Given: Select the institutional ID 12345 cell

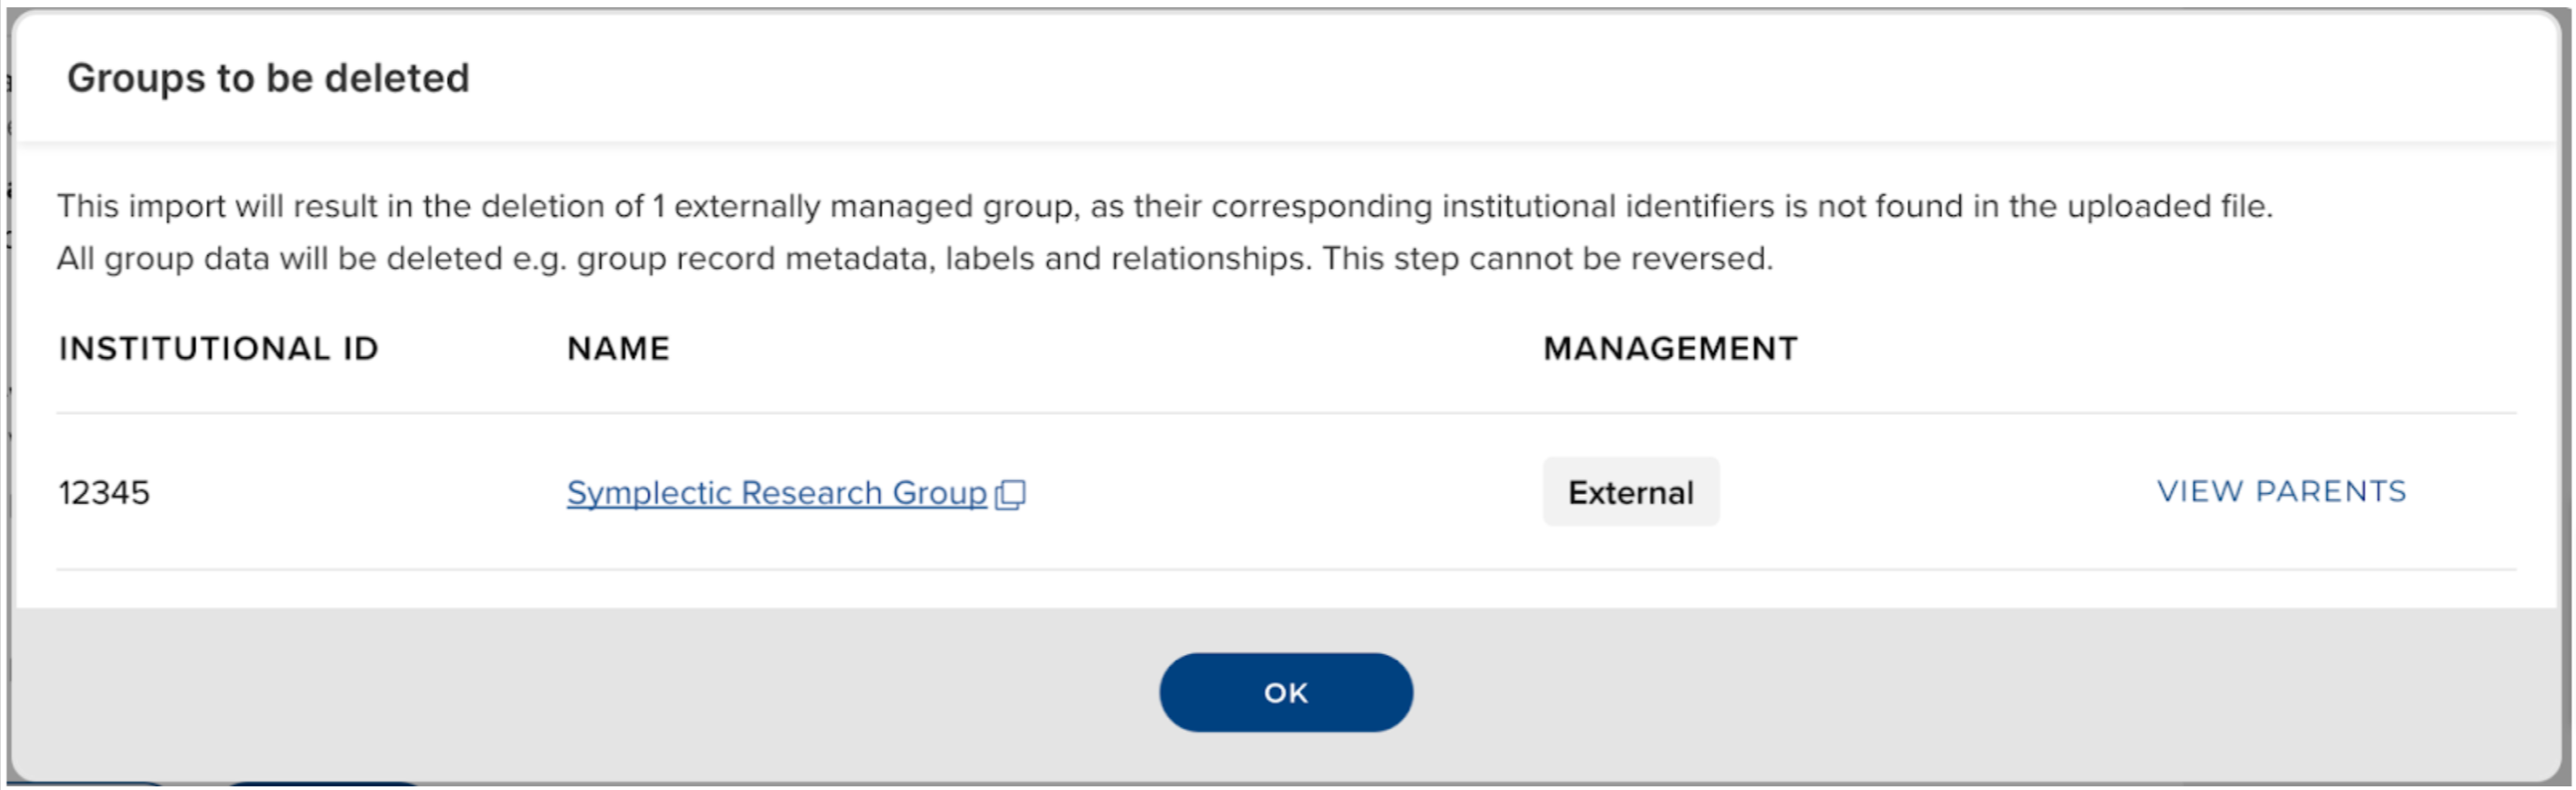Looking at the screenshot, I should pyautogui.click(x=104, y=492).
